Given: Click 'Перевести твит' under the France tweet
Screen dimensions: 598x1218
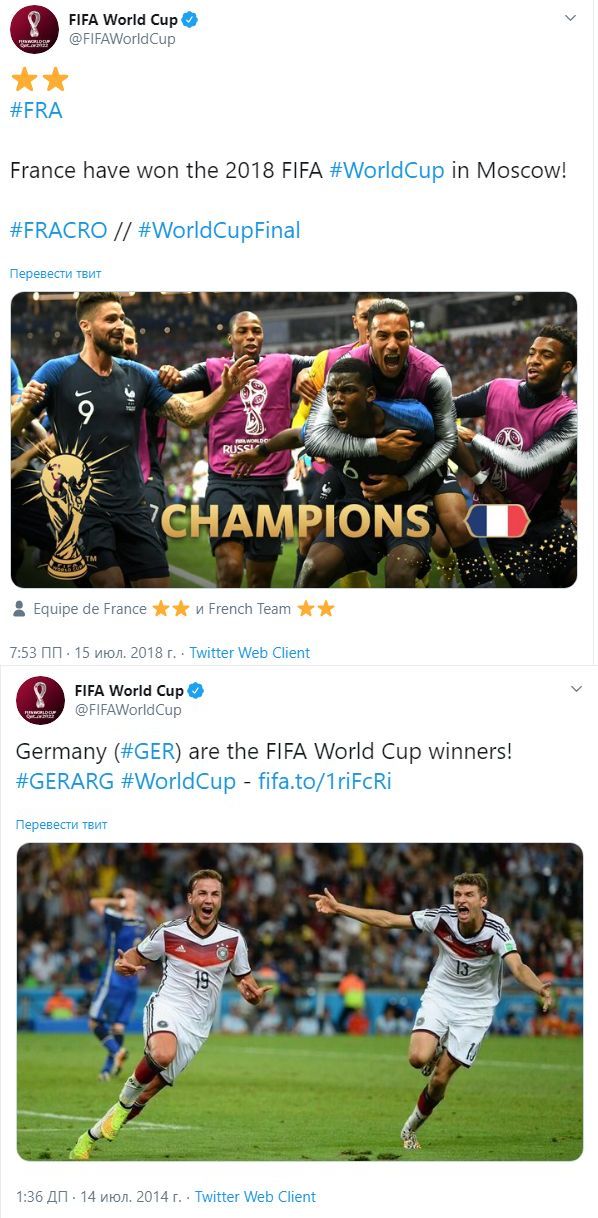Looking at the screenshot, I should 55,273.
